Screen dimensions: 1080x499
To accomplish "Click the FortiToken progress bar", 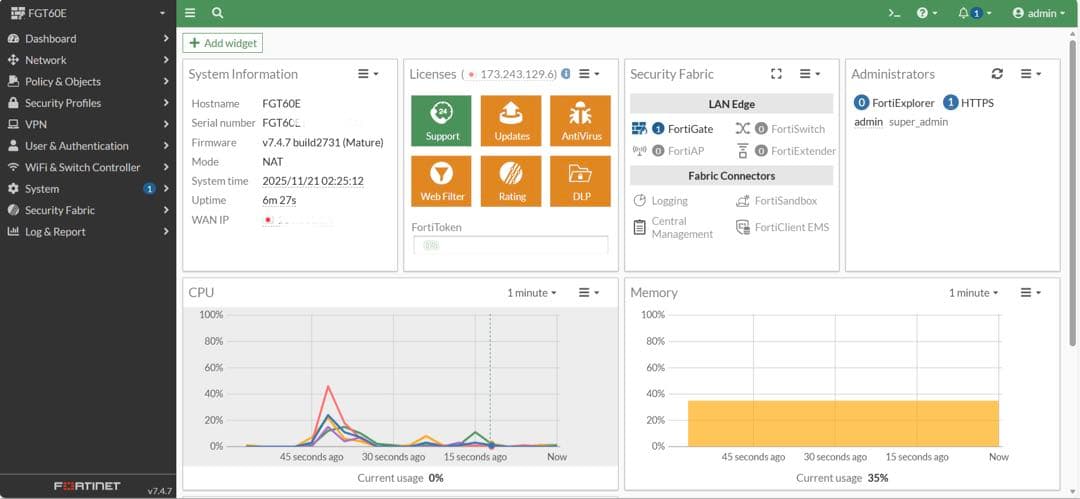I will coord(510,245).
